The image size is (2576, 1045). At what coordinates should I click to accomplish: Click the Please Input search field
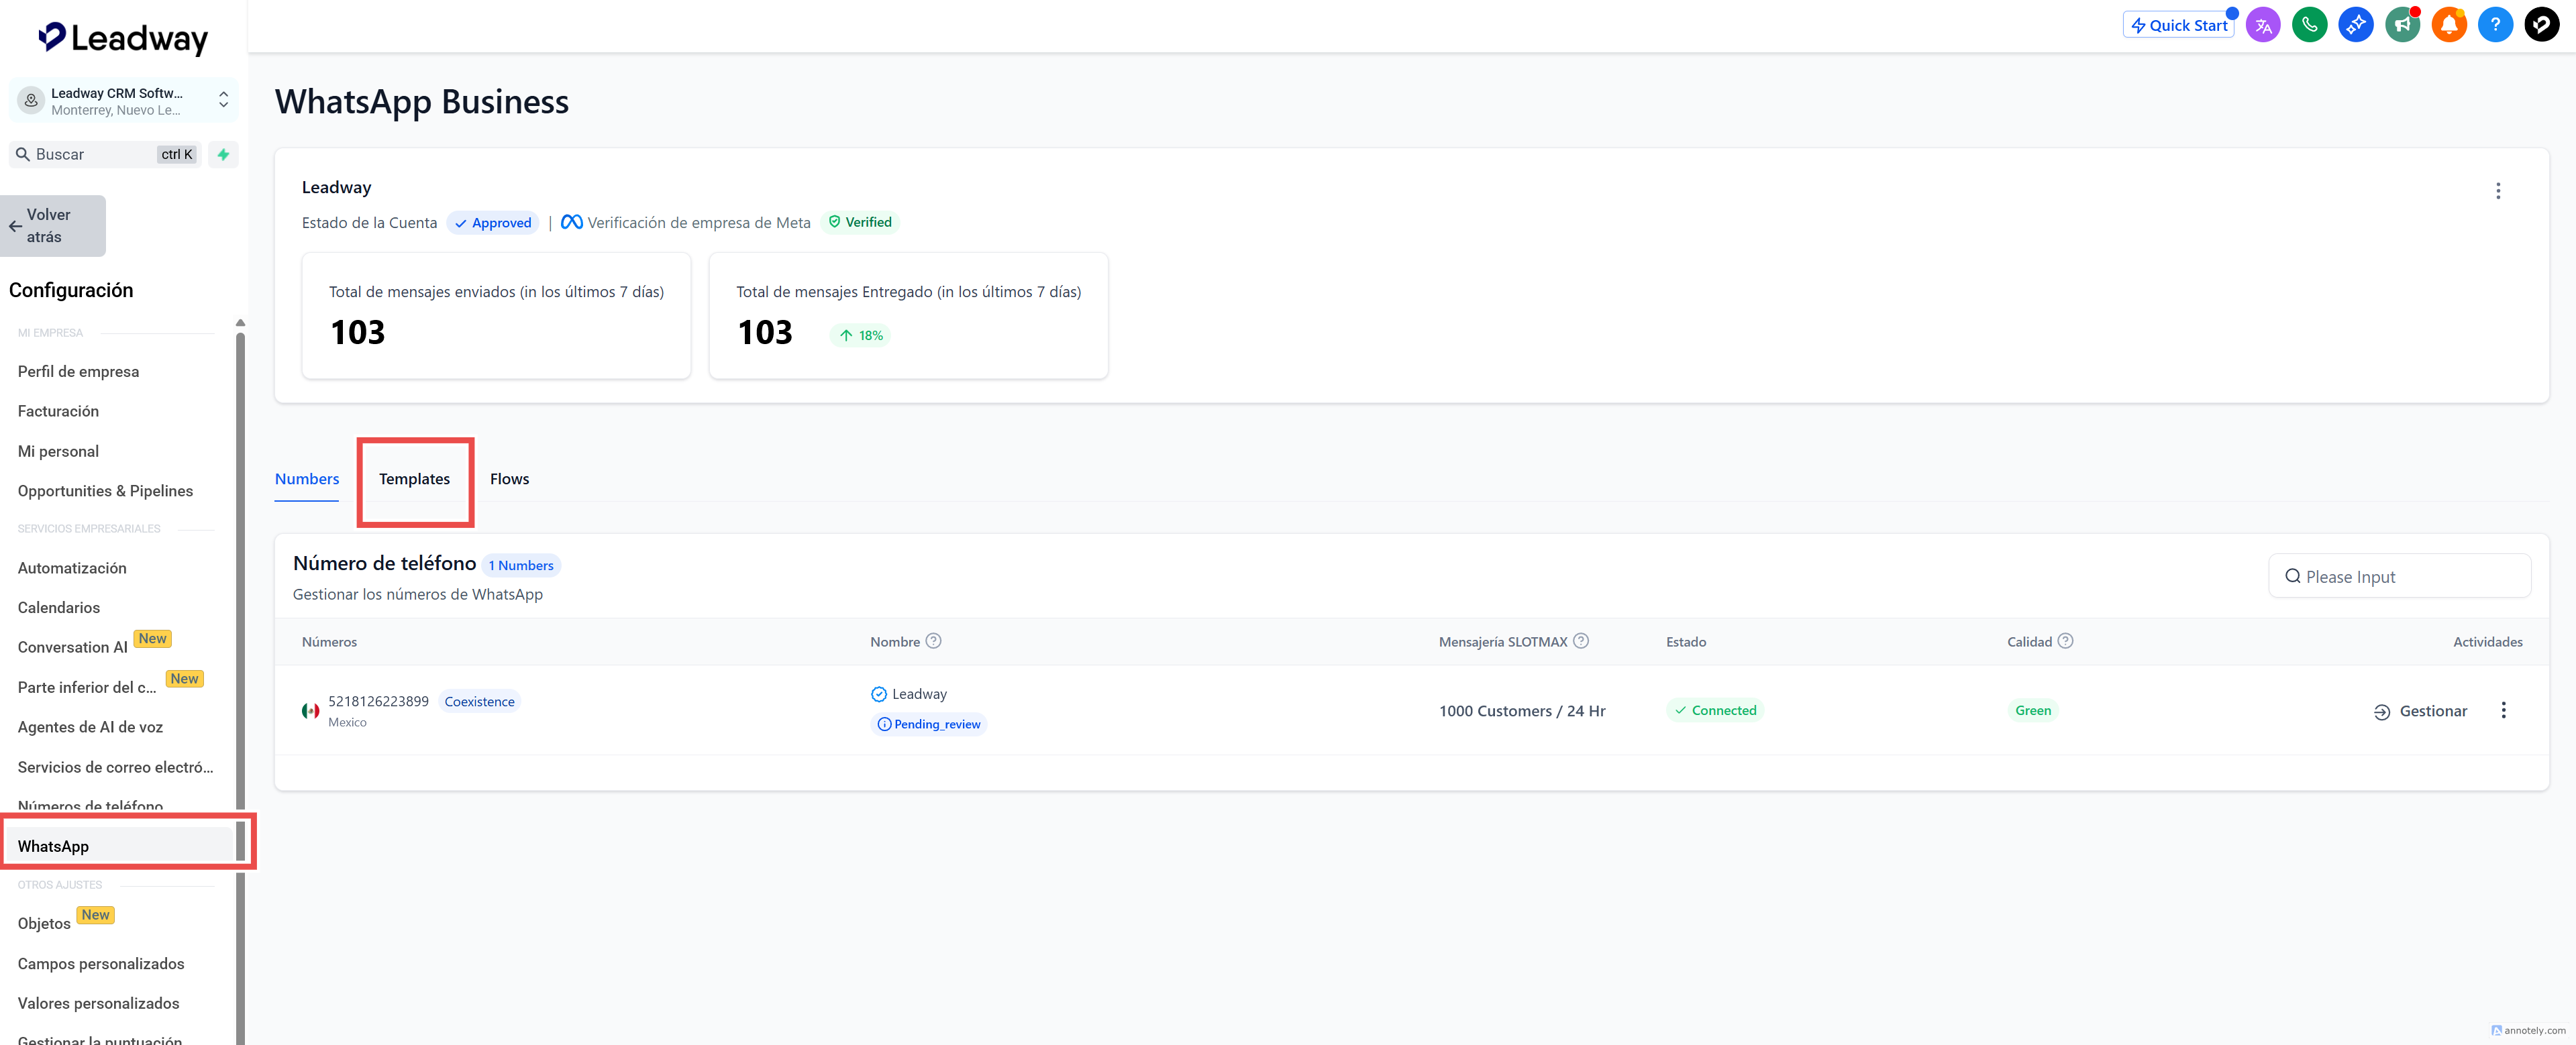click(x=2400, y=577)
